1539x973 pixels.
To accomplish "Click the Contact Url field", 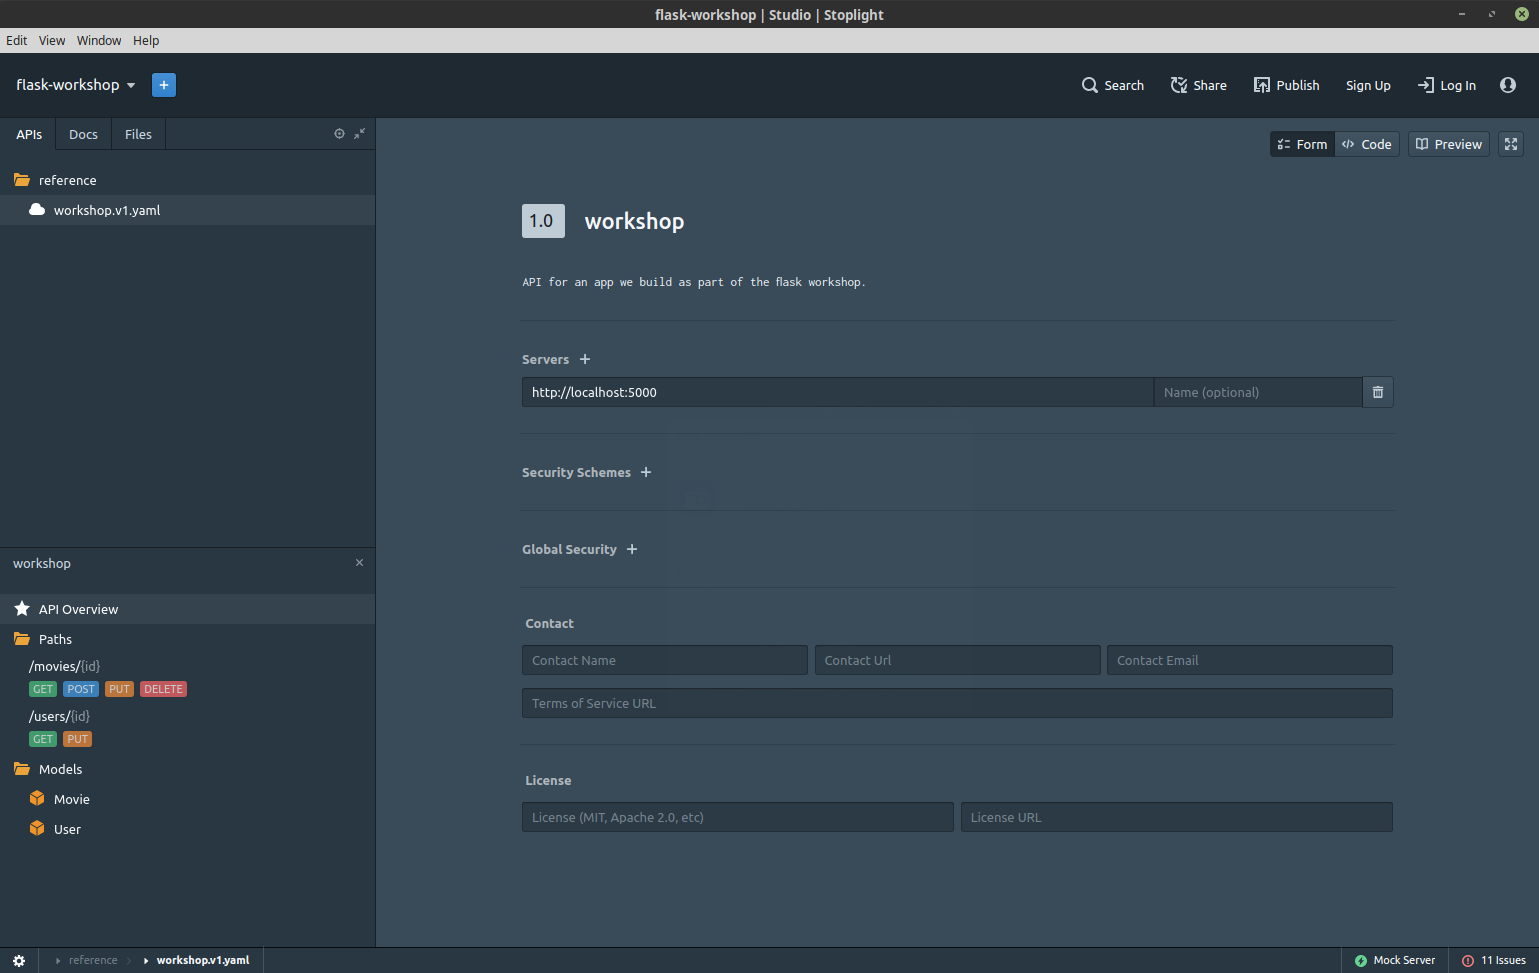I will click(957, 660).
